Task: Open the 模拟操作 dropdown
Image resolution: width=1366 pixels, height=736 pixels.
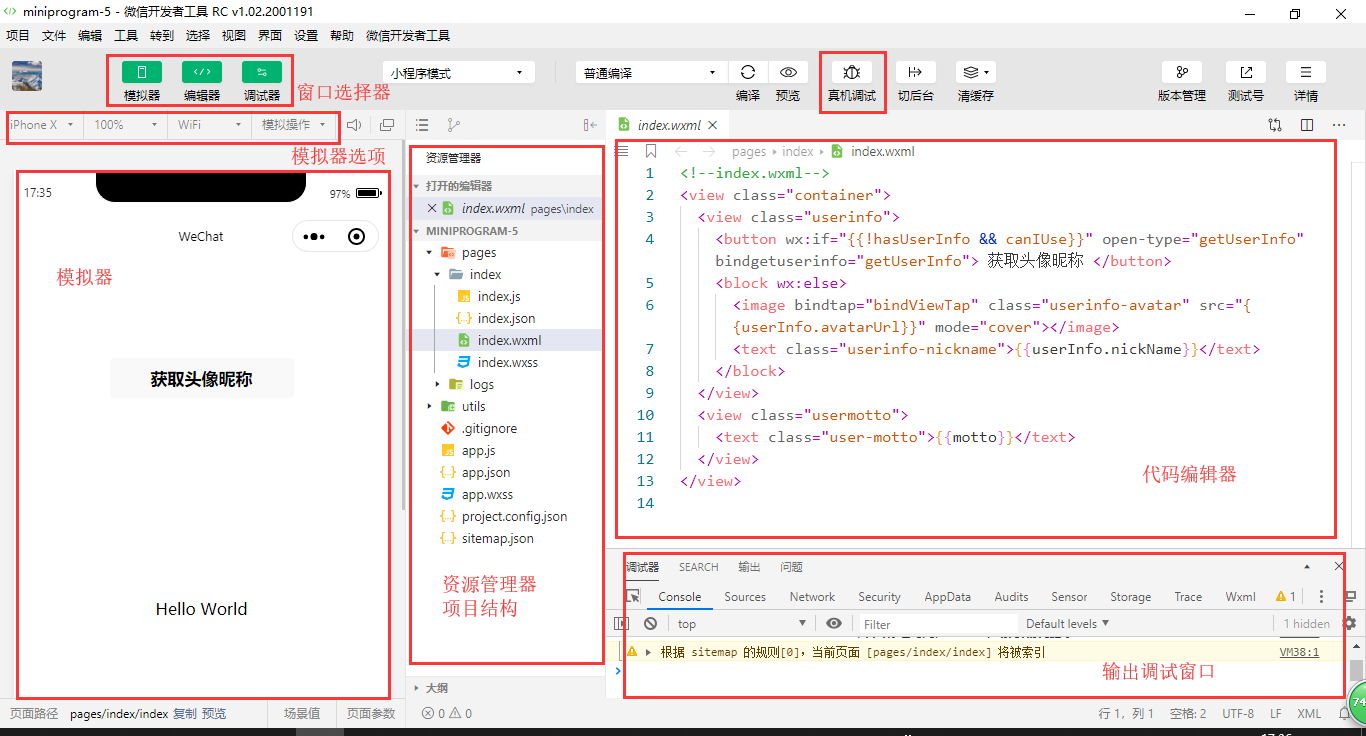Action: pos(294,125)
